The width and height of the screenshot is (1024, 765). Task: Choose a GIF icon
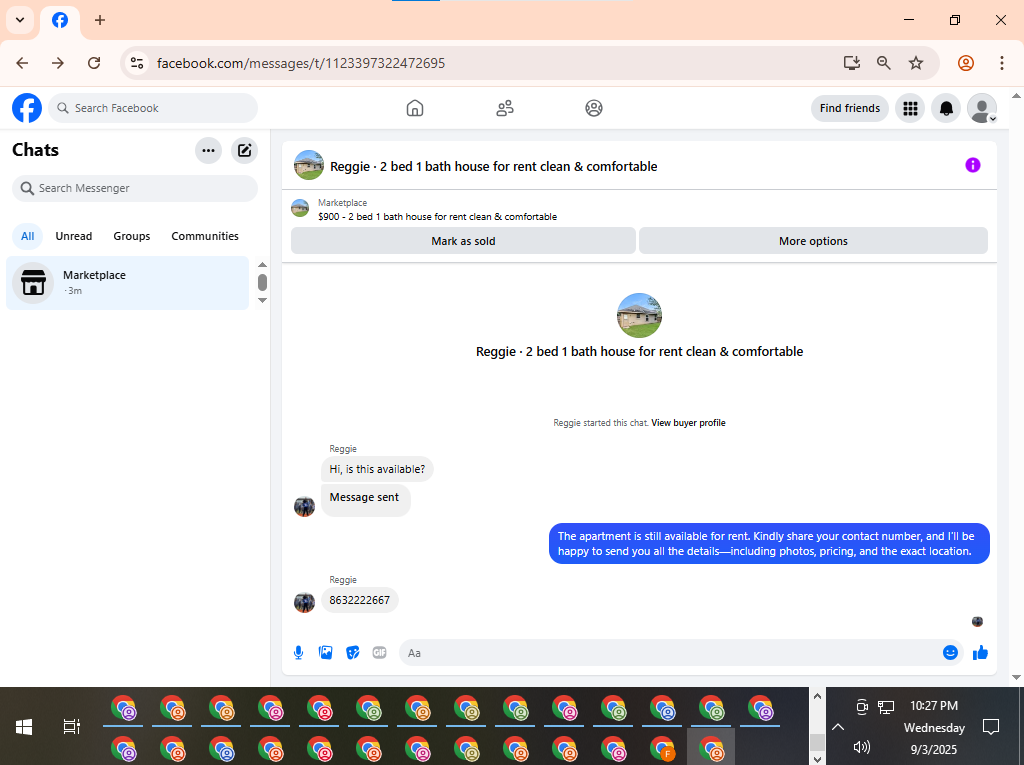[379, 653]
